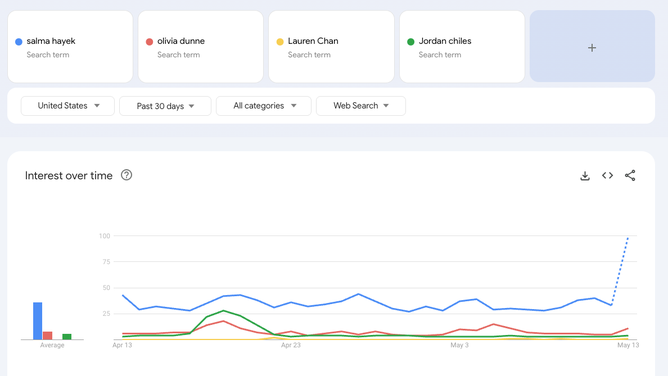The height and width of the screenshot is (376, 668).
Task: Click the May 13 axis label
Action: (x=628, y=345)
